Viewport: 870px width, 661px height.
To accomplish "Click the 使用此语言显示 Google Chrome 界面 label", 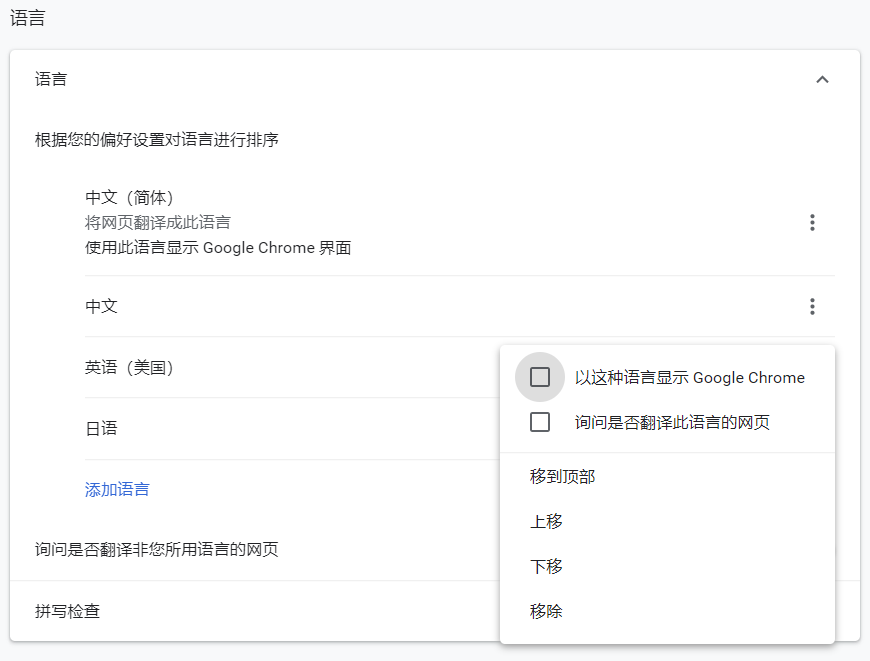I will point(218,248).
